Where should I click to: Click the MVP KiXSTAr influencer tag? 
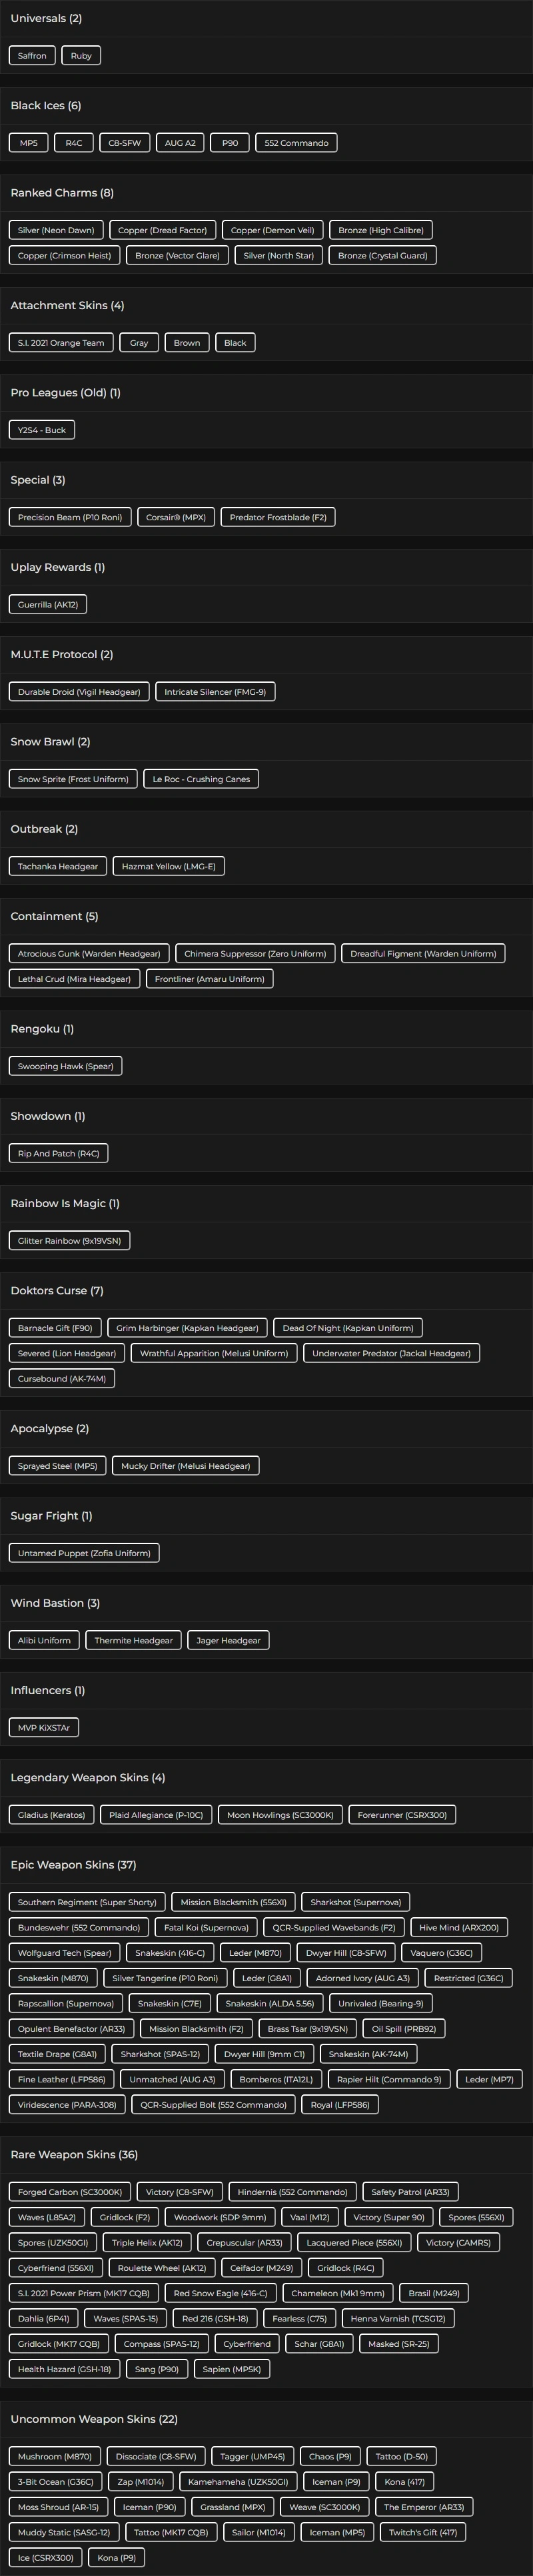pos(44,1727)
